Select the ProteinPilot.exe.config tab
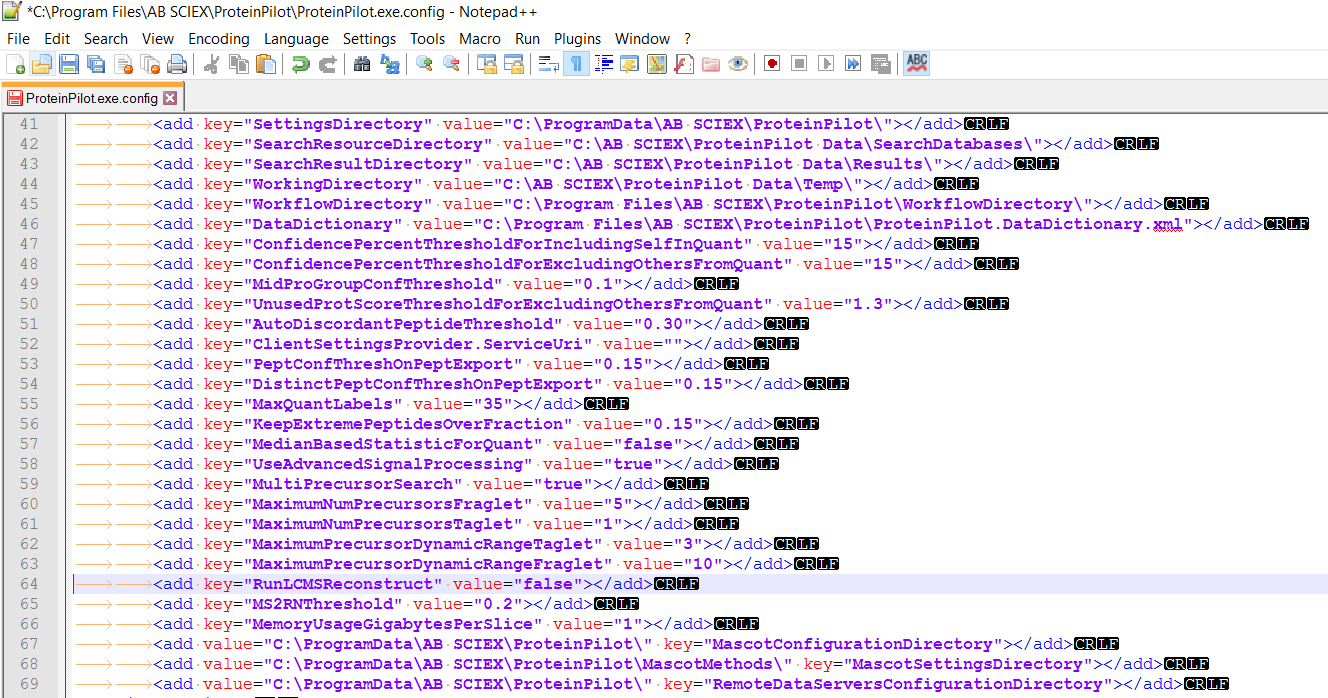This screenshot has width=1328, height=698. [x=92, y=98]
